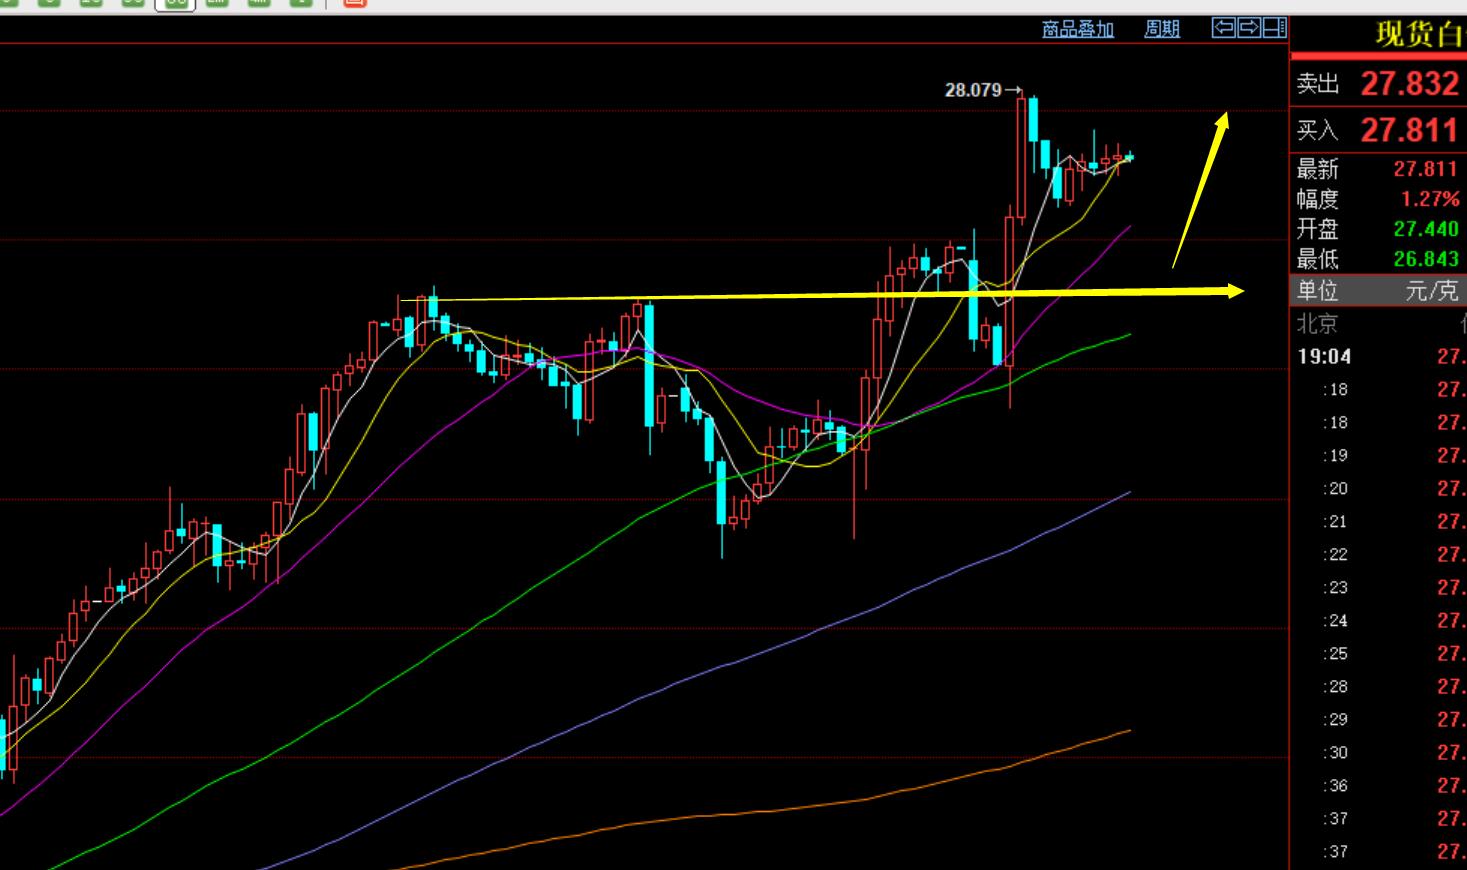Select the 最低 value 26.843
The height and width of the screenshot is (870, 1467).
(1426, 259)
